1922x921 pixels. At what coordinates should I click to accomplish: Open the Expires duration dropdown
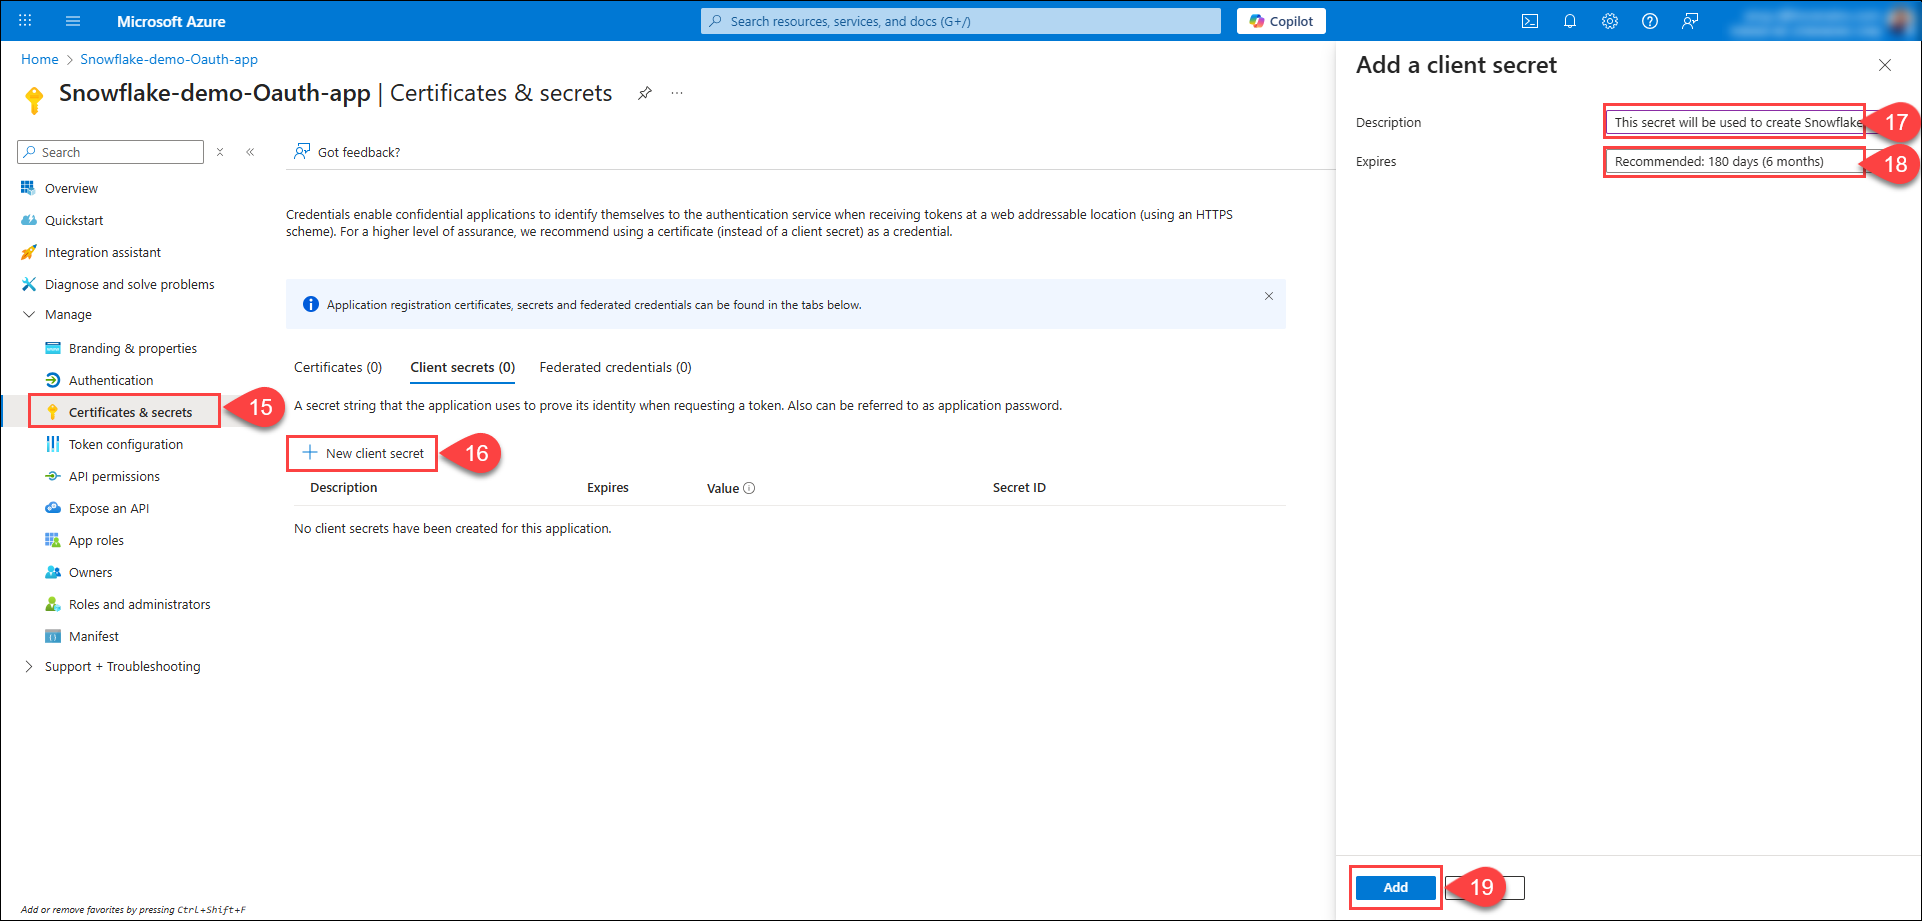tap(1734, 162)
